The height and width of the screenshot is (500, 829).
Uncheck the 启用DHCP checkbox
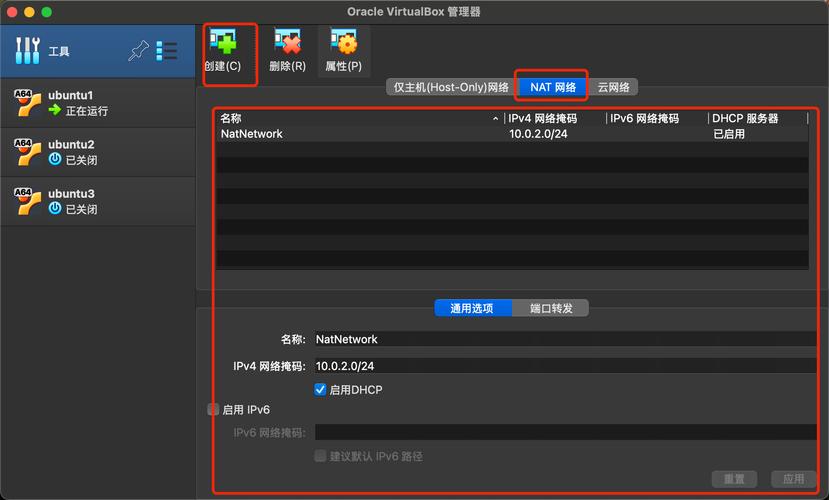320,390
